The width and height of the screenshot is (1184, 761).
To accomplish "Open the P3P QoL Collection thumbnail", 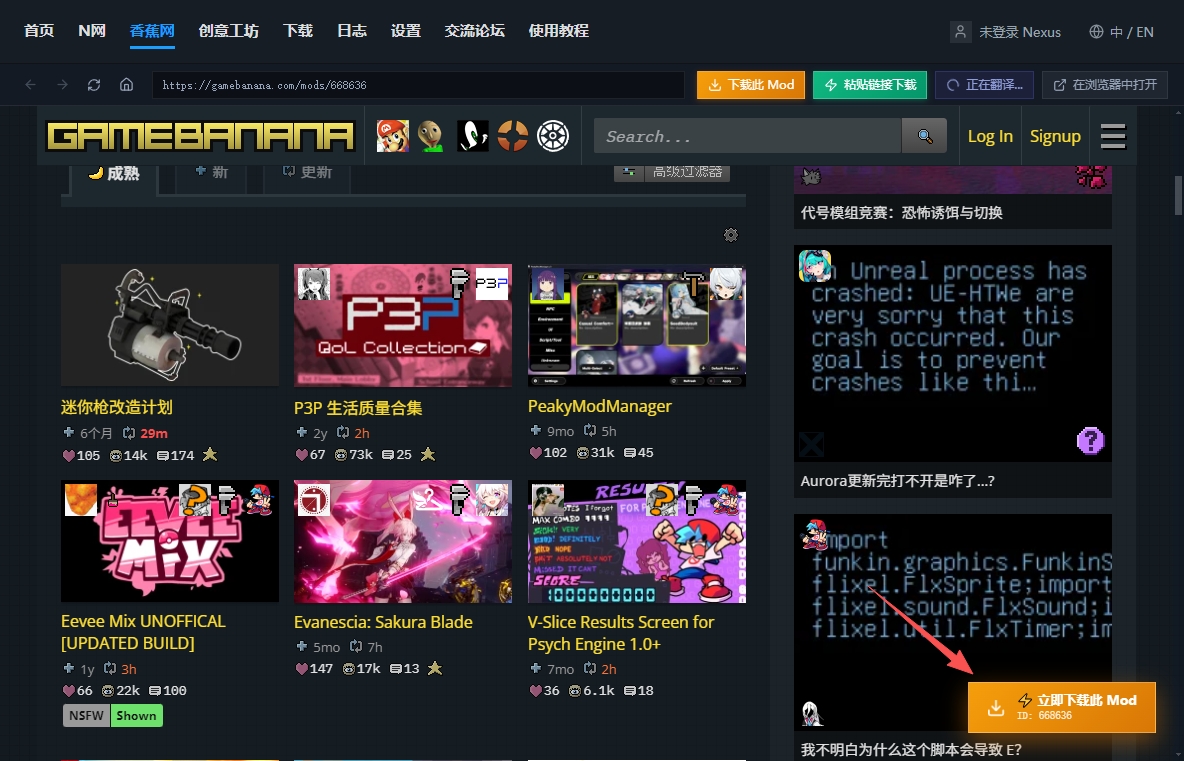I will pyautogui.click(x=402, y=325).
